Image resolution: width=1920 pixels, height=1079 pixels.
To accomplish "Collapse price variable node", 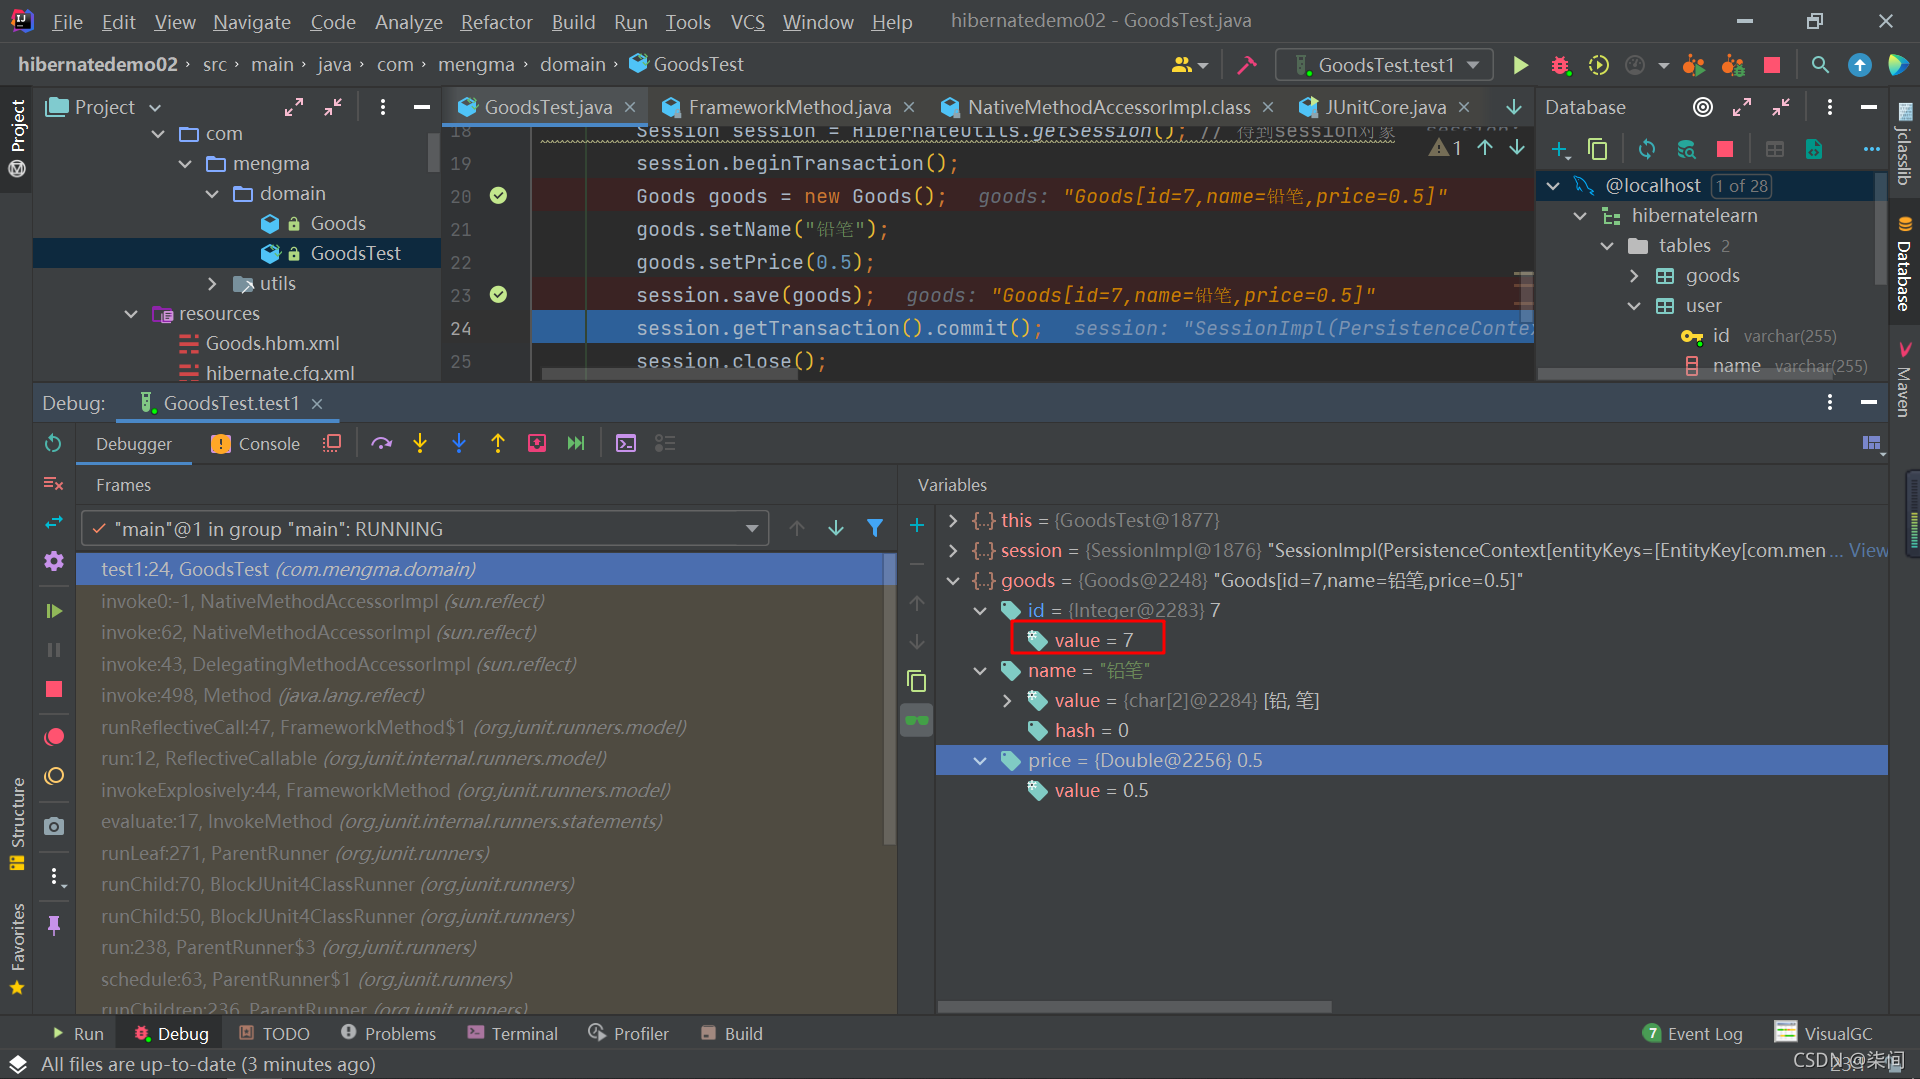I will coord(980,760).
